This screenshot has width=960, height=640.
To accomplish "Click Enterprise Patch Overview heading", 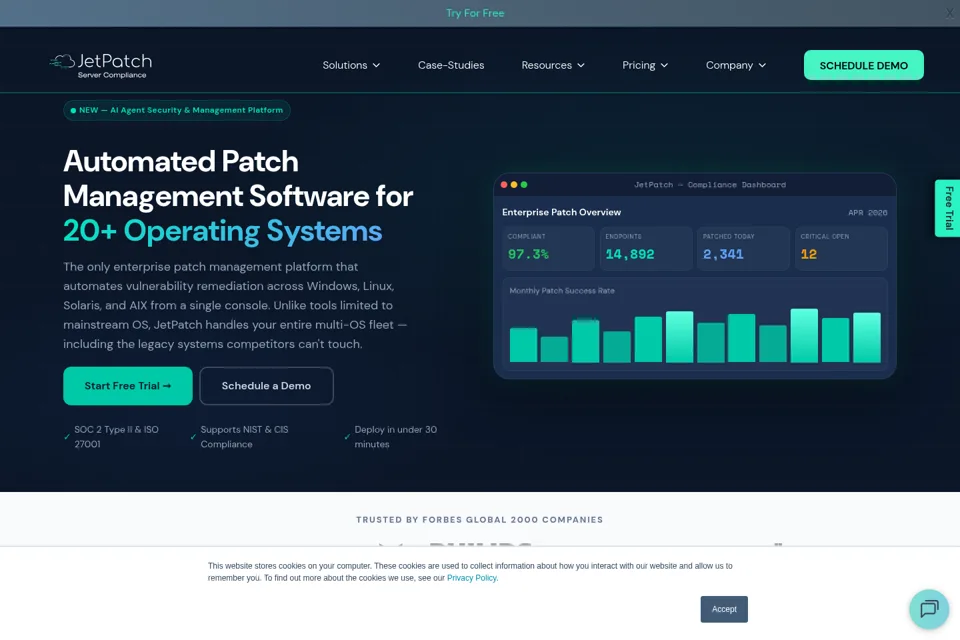I will [561, 213].
